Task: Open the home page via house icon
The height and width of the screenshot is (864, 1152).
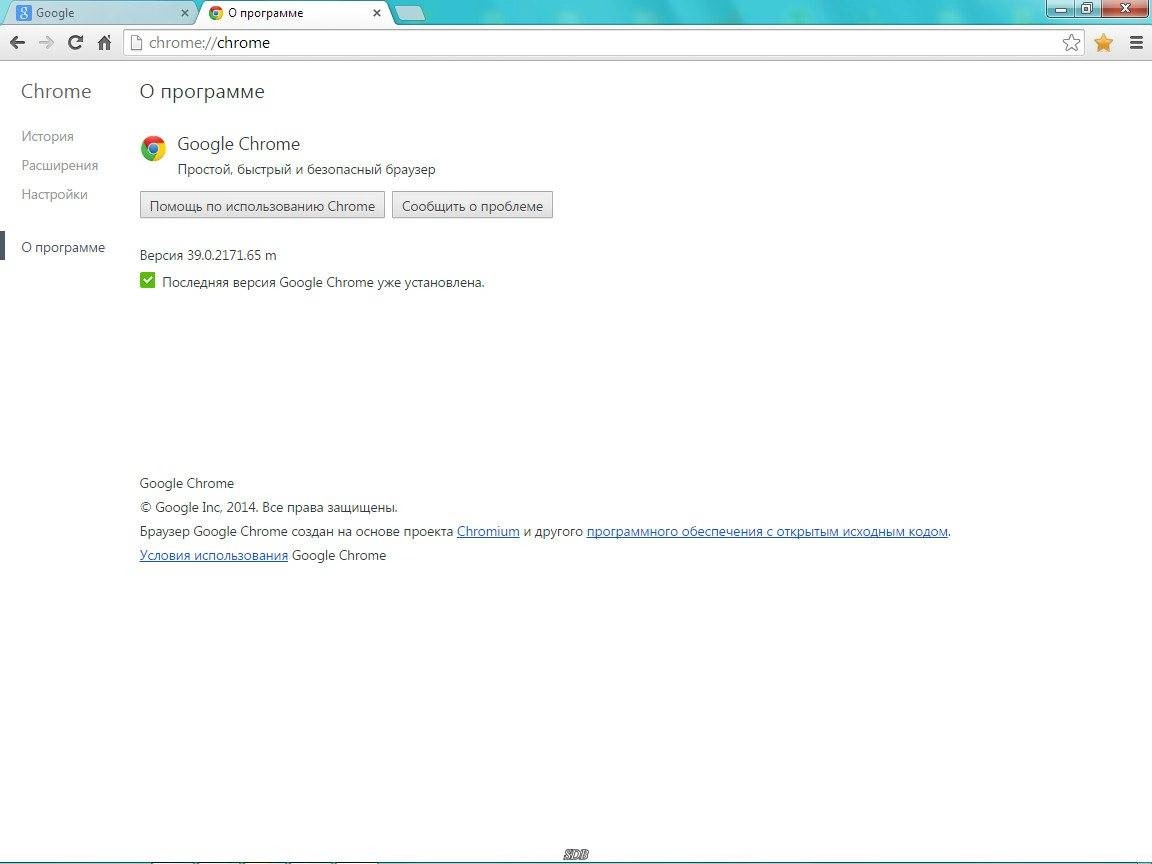Action: click(x=104, y=43)
